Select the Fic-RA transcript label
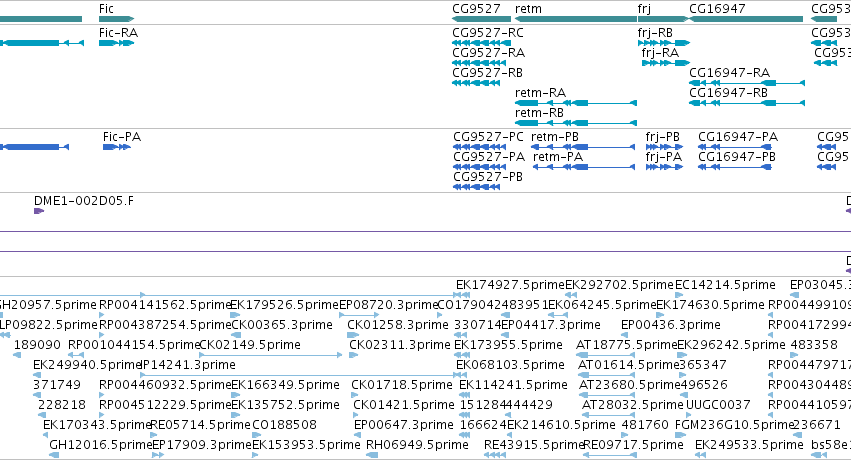 coord(118,33)
